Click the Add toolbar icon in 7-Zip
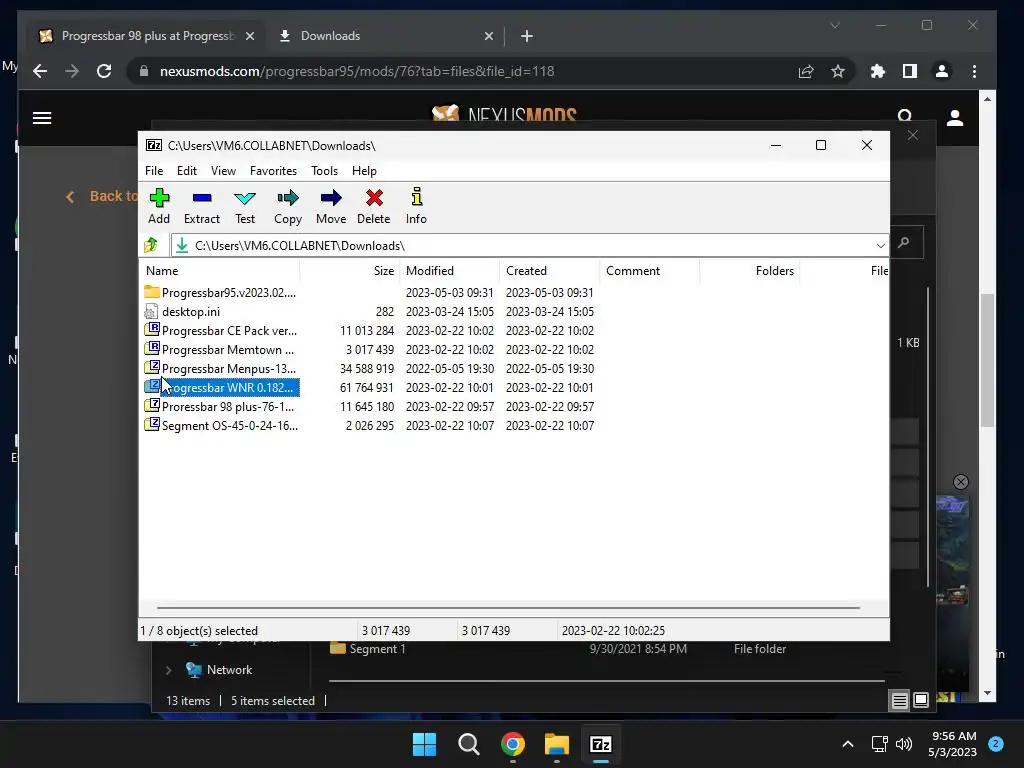 (159, 206)
